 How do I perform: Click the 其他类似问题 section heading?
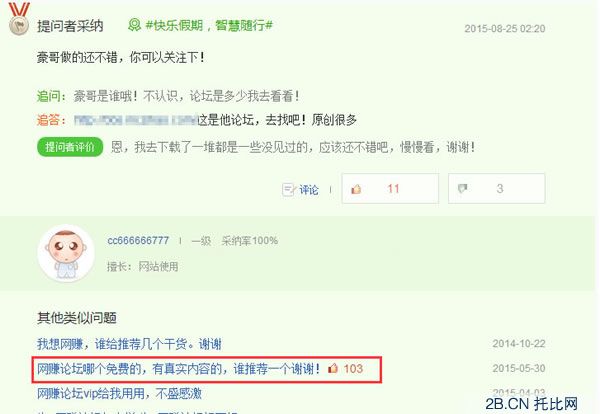tap(77, 318)
